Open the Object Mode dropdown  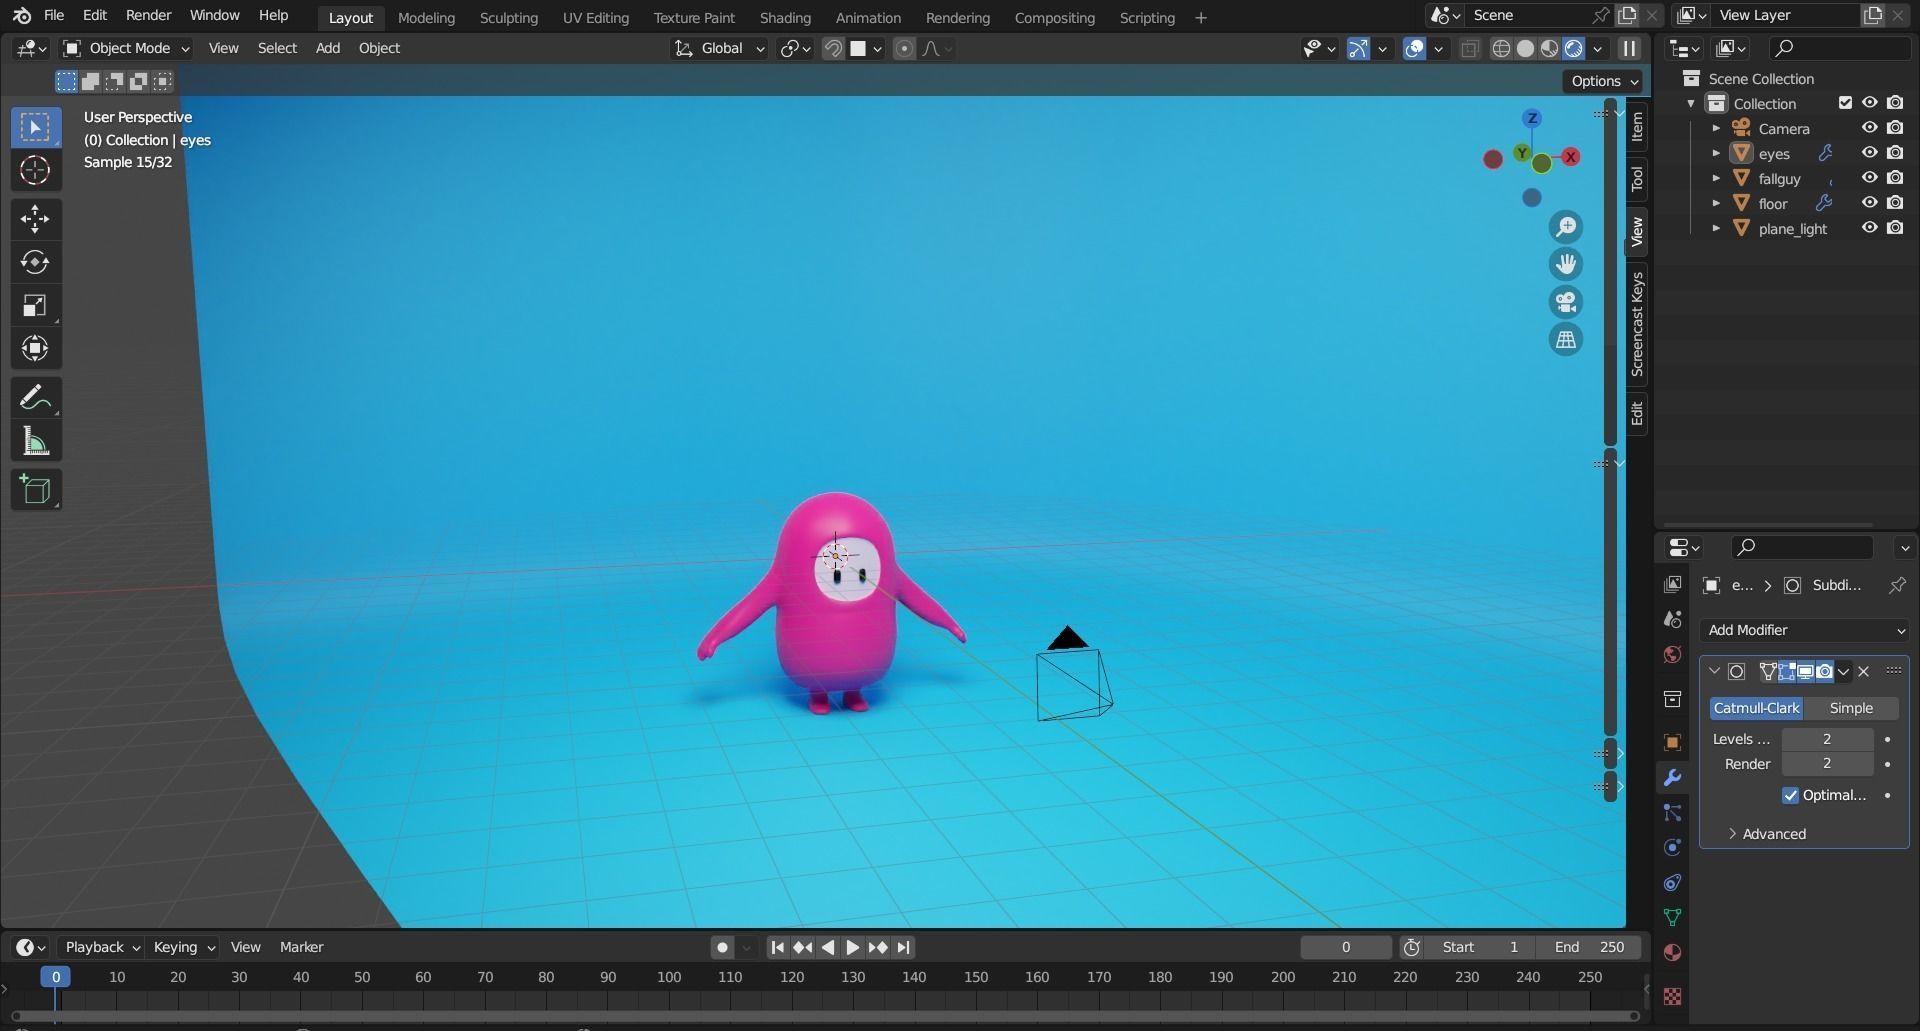pyautogui.click(x=125, y=48)
